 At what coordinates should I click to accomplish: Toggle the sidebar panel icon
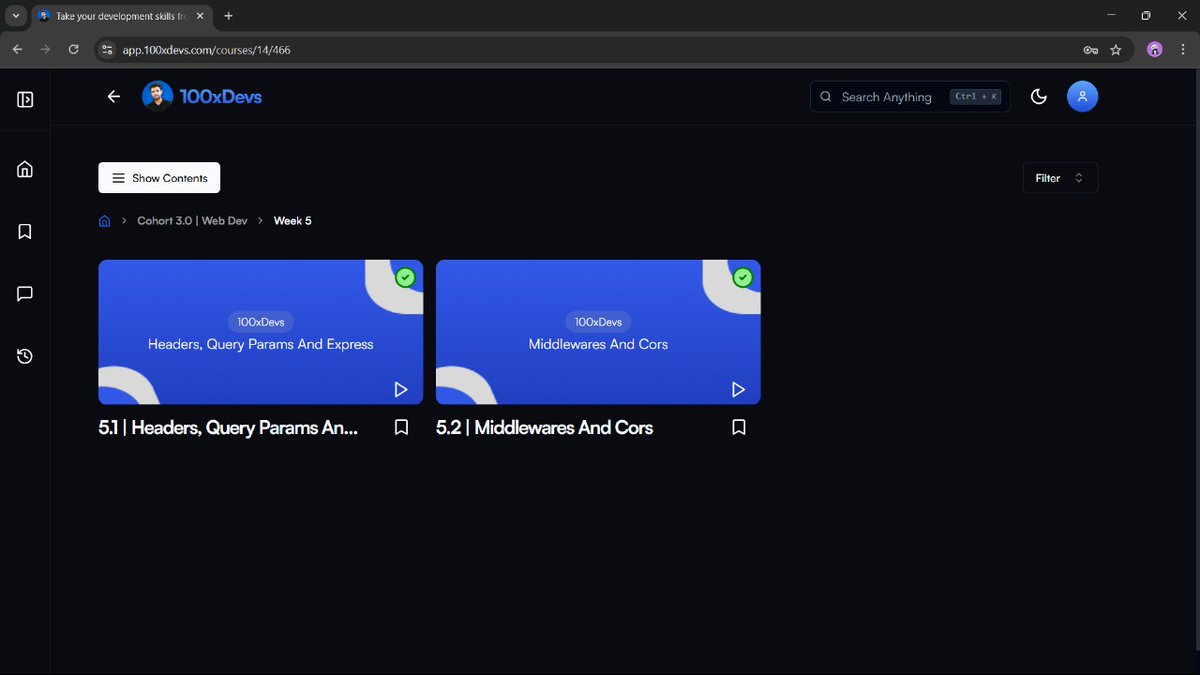point(25,99)
